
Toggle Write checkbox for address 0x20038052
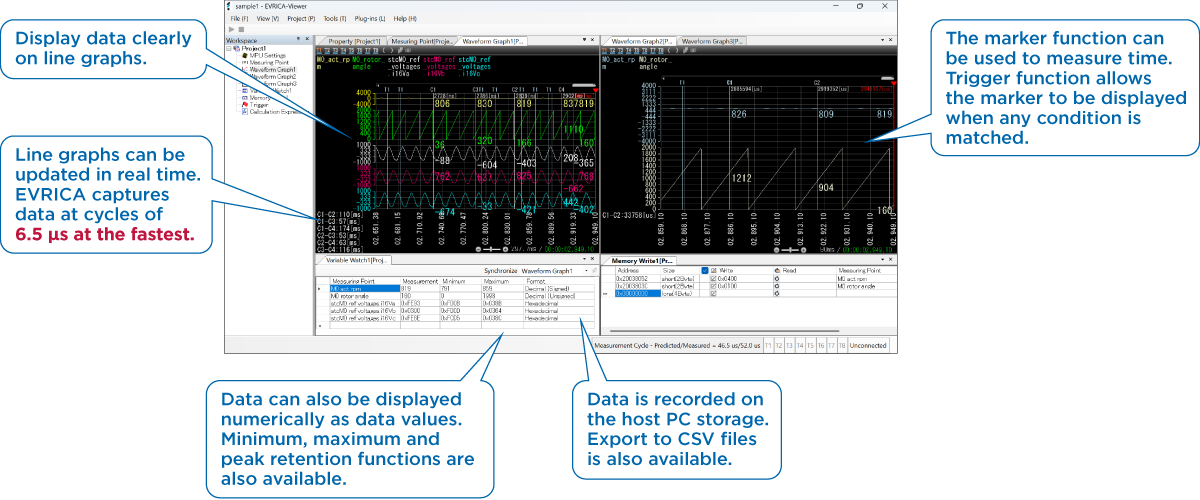pos(713,279)
